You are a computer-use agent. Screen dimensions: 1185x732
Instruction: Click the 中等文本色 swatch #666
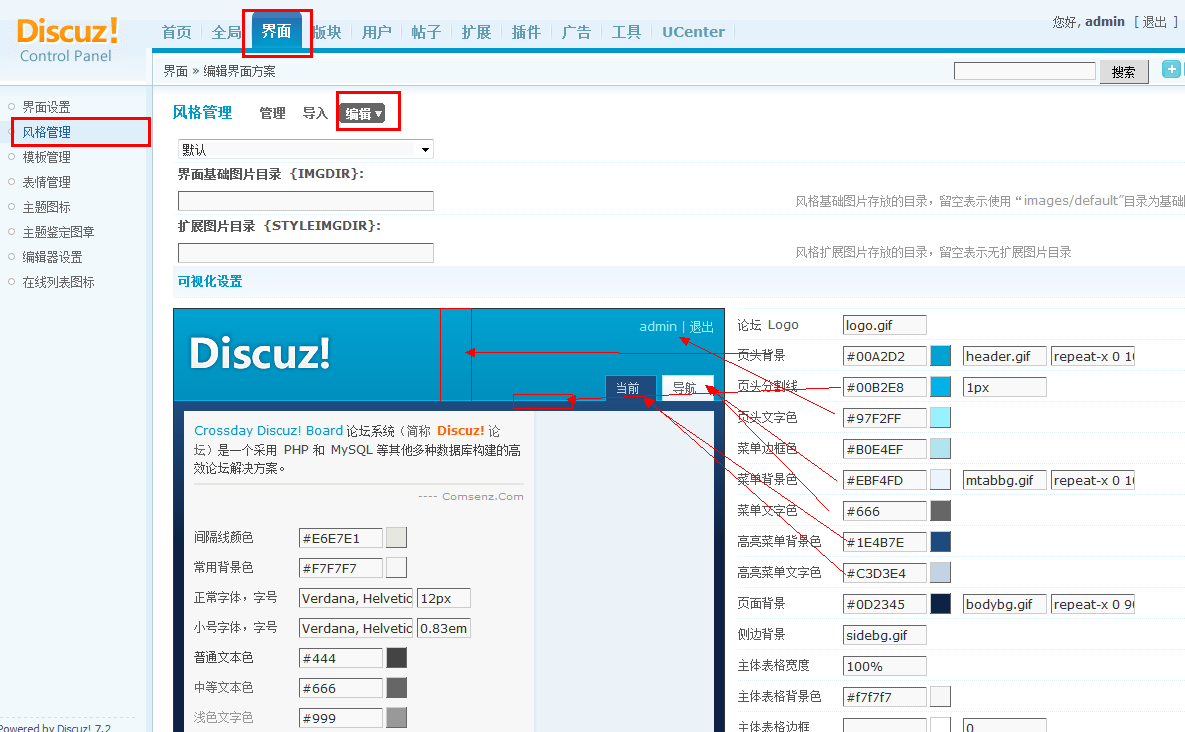(396, 688)
